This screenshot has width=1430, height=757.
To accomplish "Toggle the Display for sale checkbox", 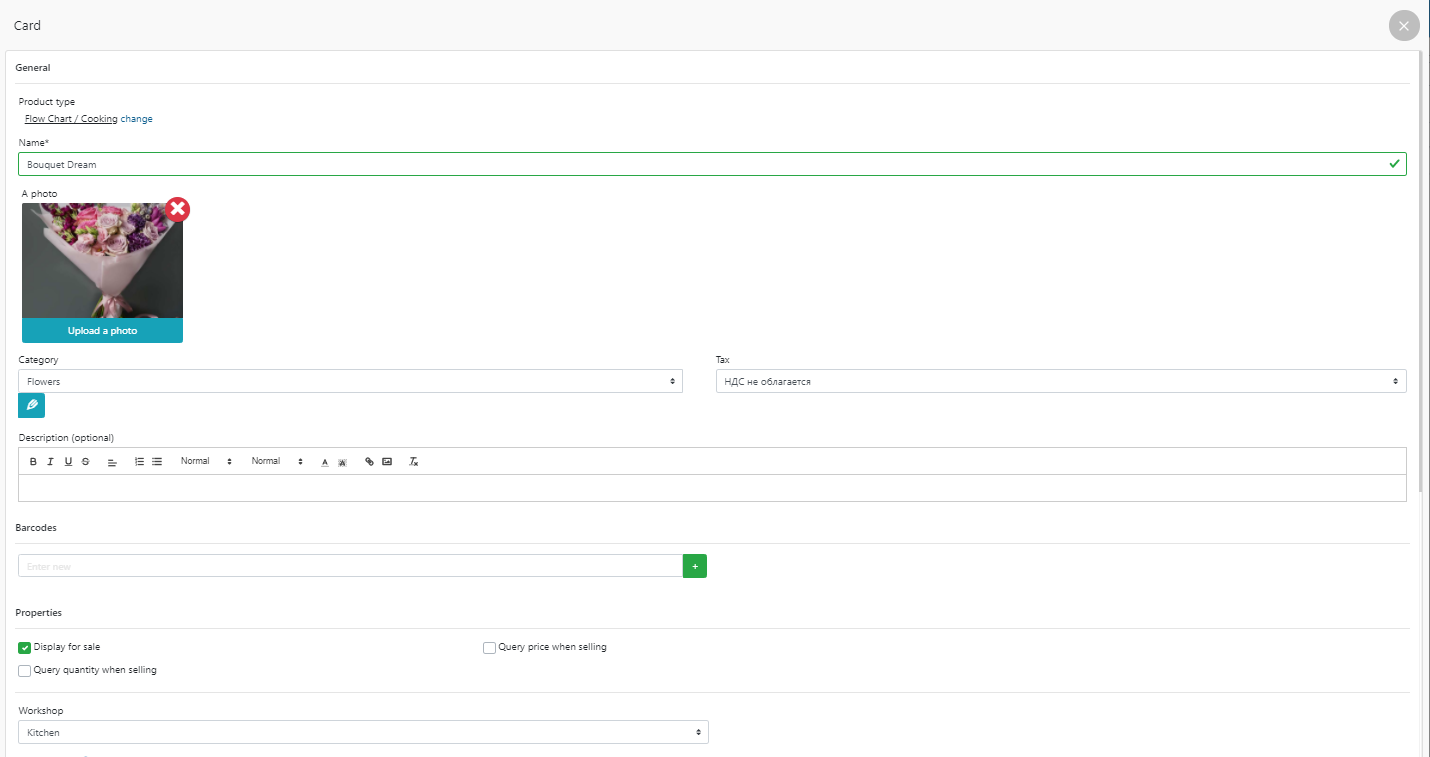I will coord(25,648).
